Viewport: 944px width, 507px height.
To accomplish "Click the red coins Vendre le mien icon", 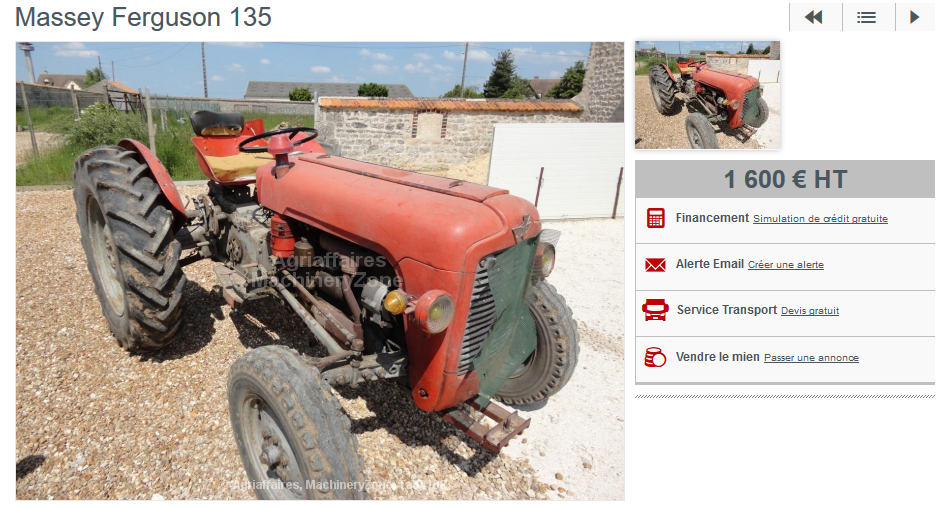I will coord(656,357).
